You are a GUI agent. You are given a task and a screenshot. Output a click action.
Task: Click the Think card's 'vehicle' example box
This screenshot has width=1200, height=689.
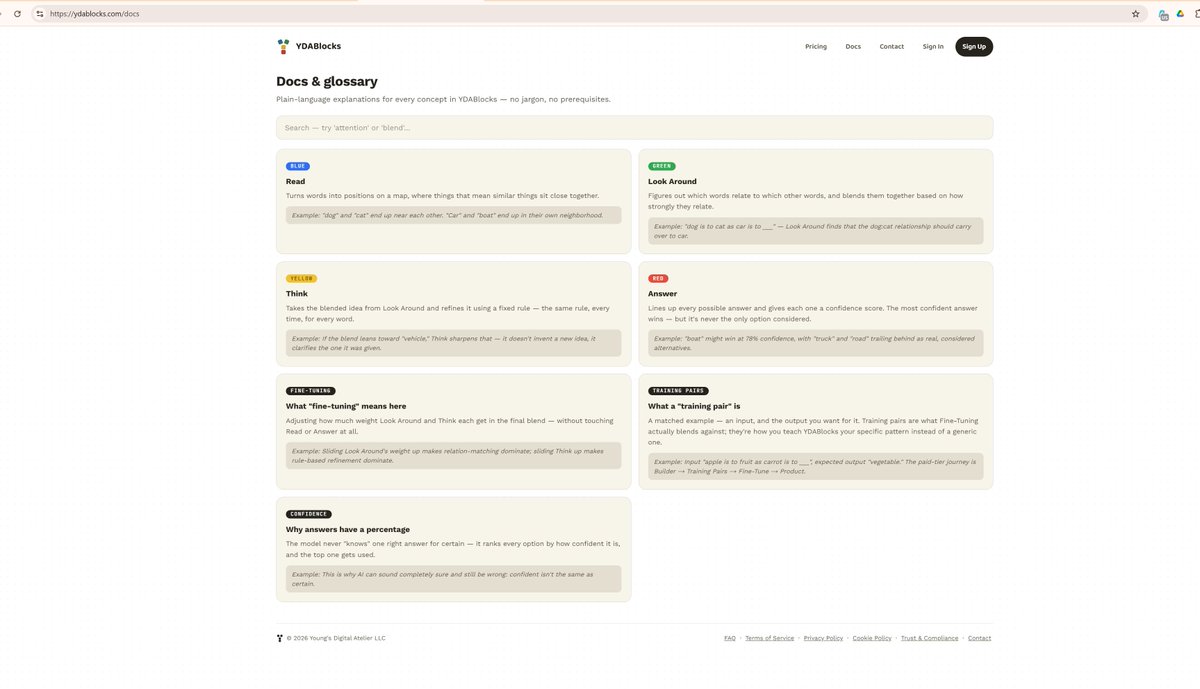point(454,343)
